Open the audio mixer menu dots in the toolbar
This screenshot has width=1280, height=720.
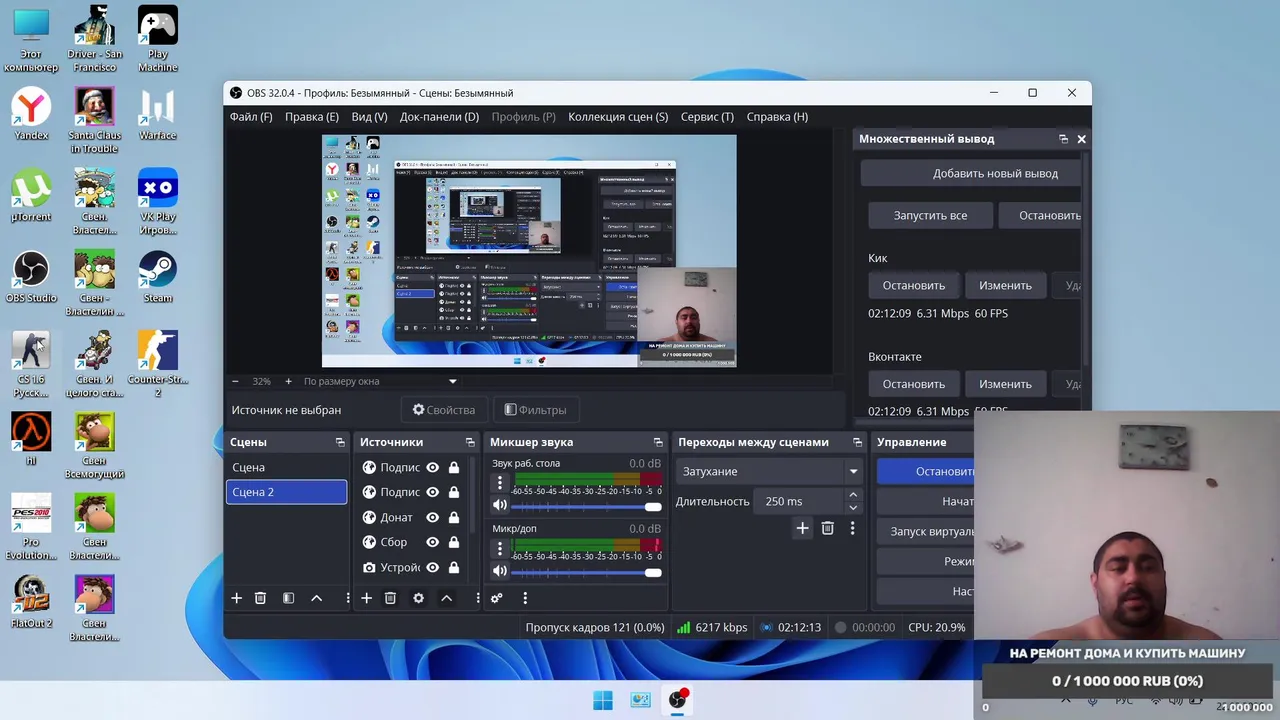[525, 598]
